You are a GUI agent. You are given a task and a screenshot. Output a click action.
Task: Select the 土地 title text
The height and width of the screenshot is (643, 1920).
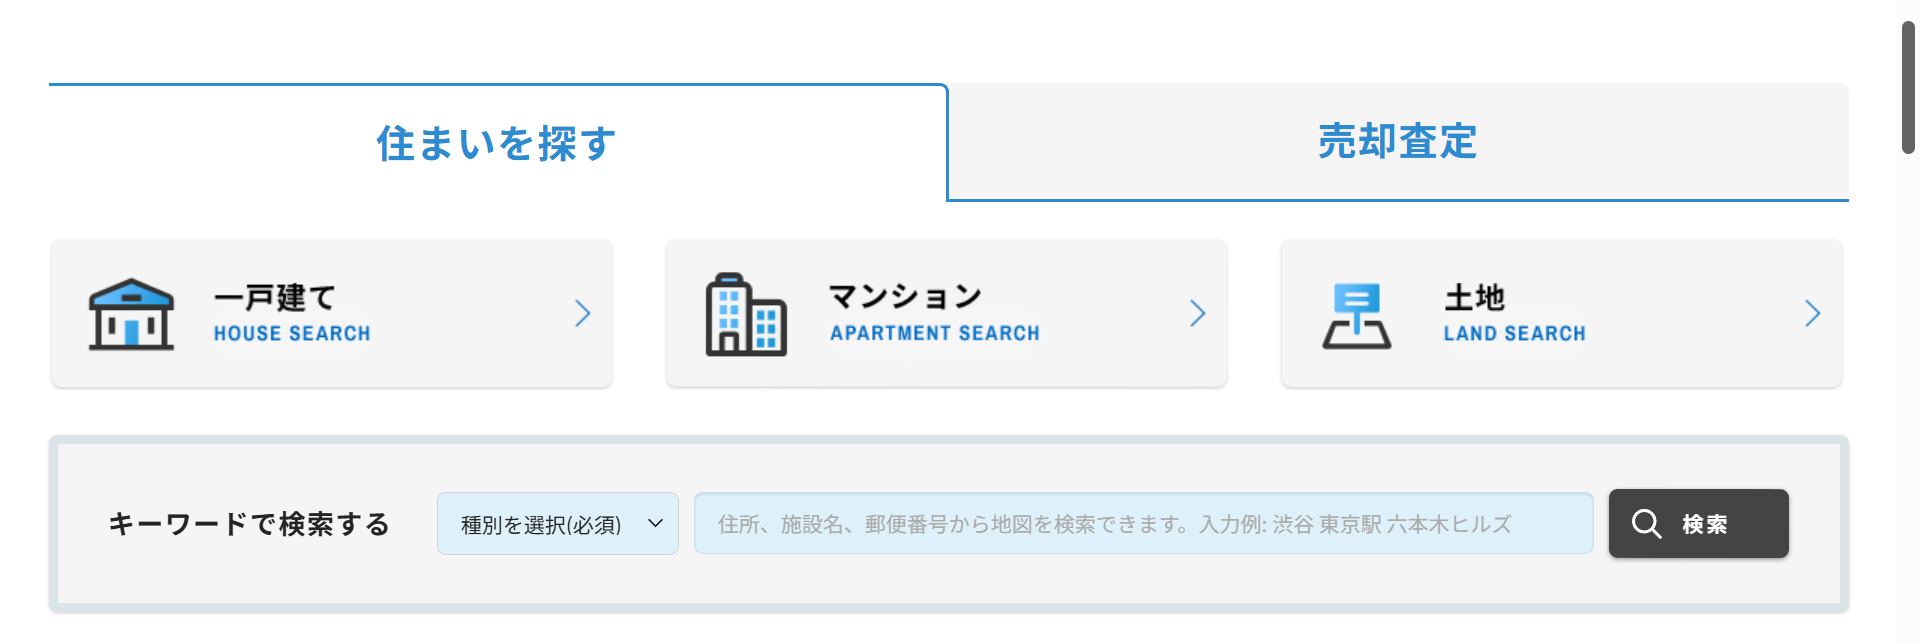[1474, 297]
